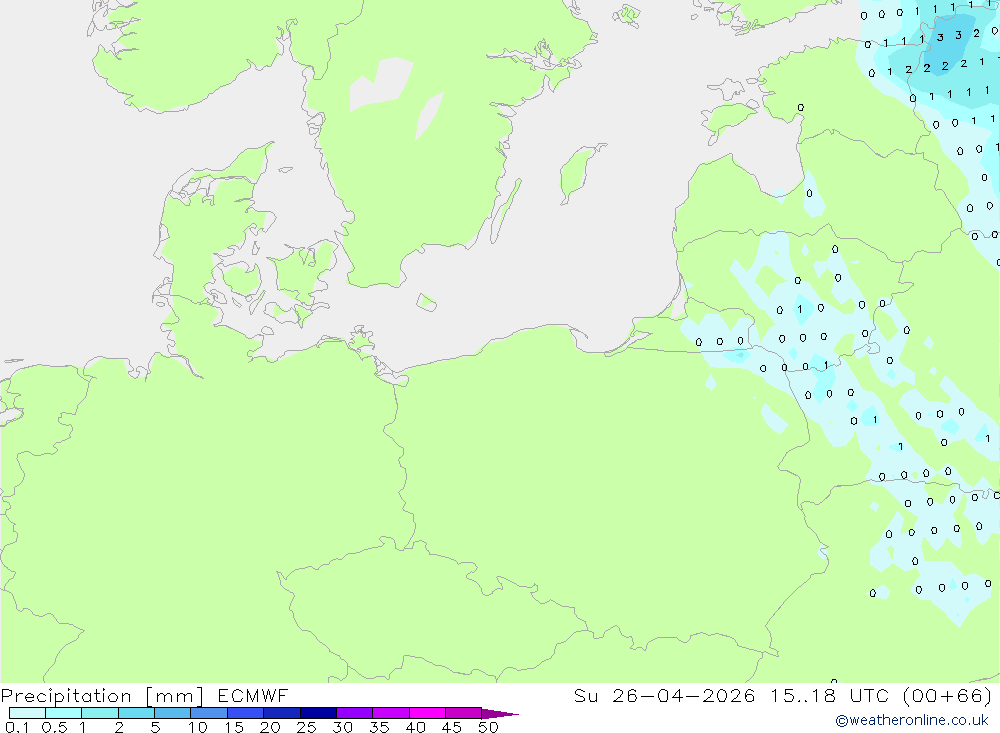1000x733 pixels.
Task: Click the '35' legend value
Action: [x=379, y=727]
